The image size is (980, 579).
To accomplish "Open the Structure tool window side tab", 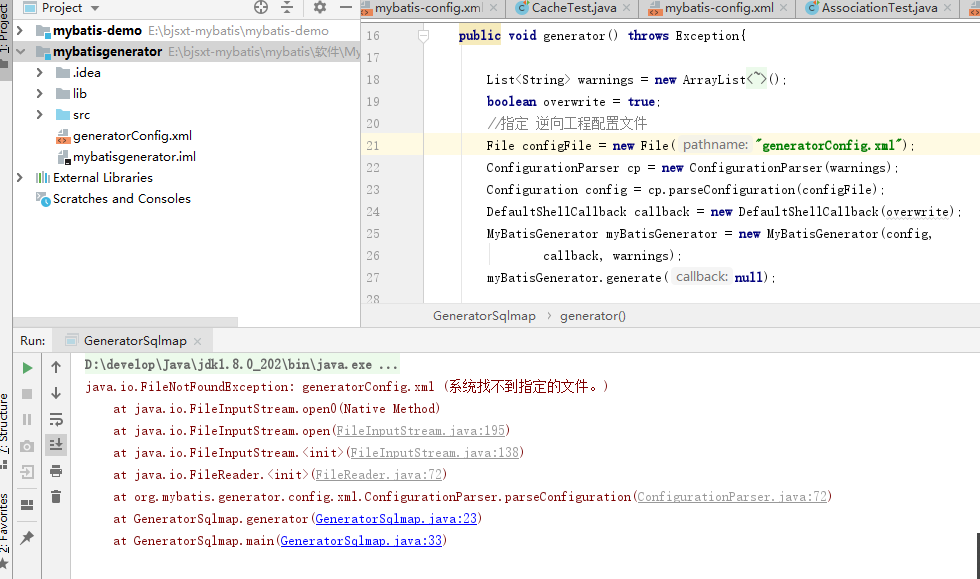I will pyautogui.click(x=5, y=430).
